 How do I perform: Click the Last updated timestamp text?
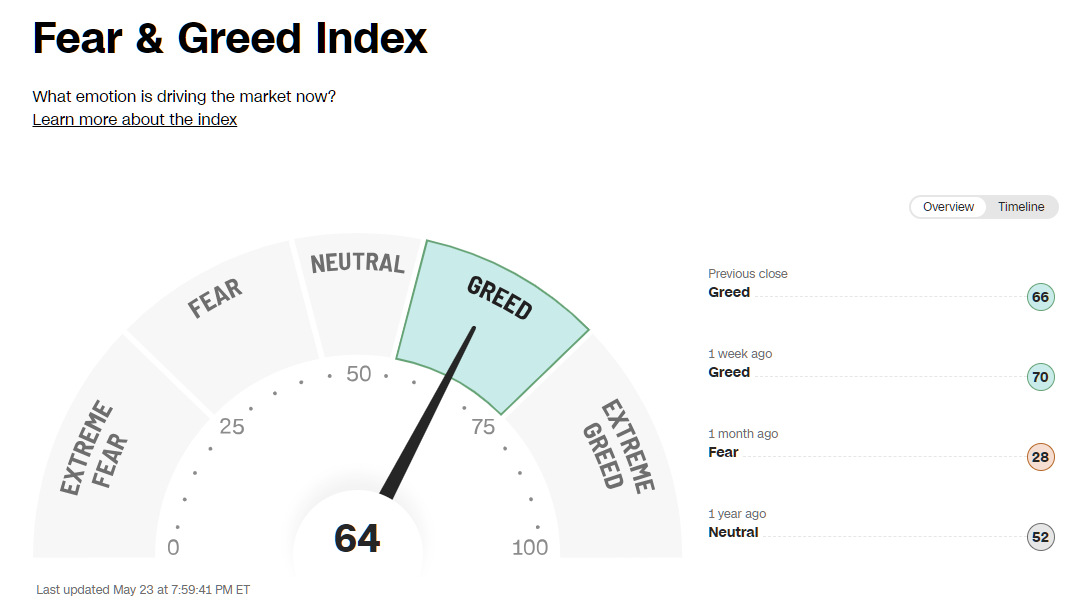(x=141, y=589)
